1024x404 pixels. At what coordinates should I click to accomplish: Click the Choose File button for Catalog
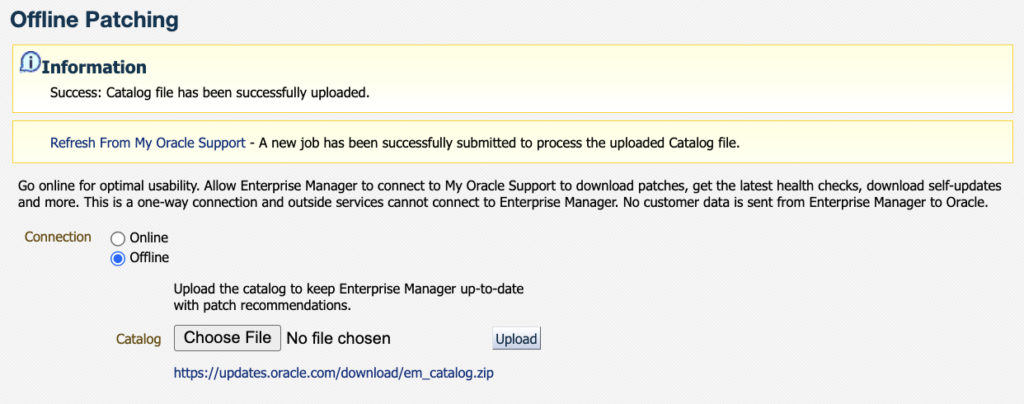227,338
